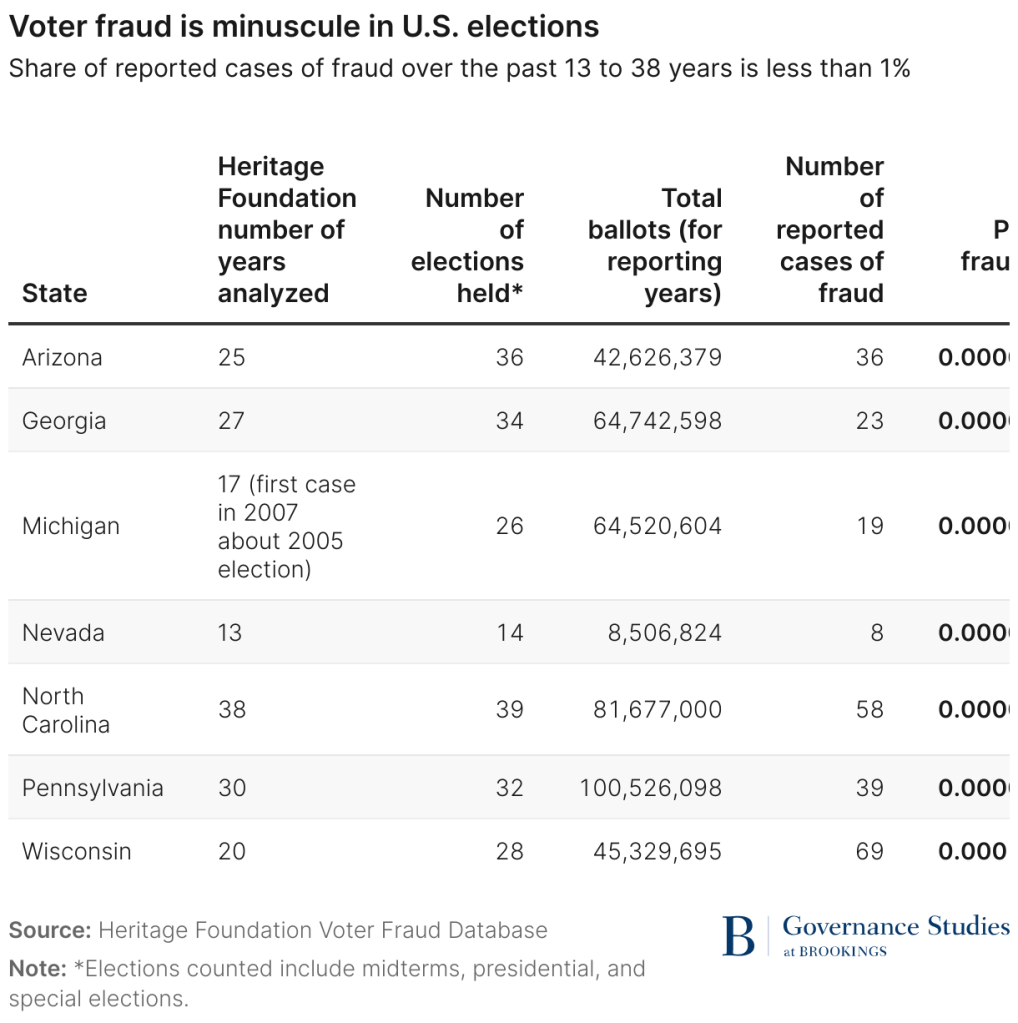
Task: Select the Georgia row label
Action: [x=64, y=420]
